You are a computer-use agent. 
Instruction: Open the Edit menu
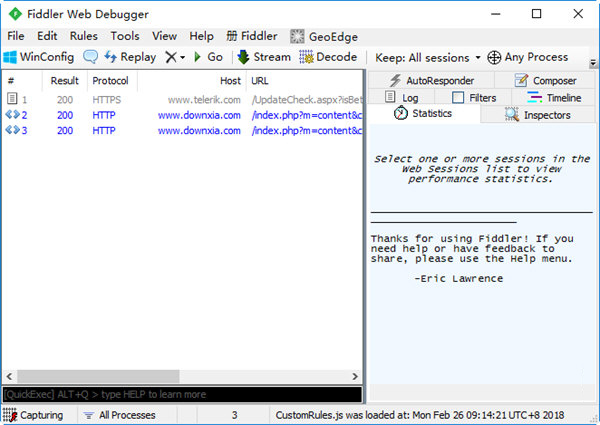tap(47, 36)
